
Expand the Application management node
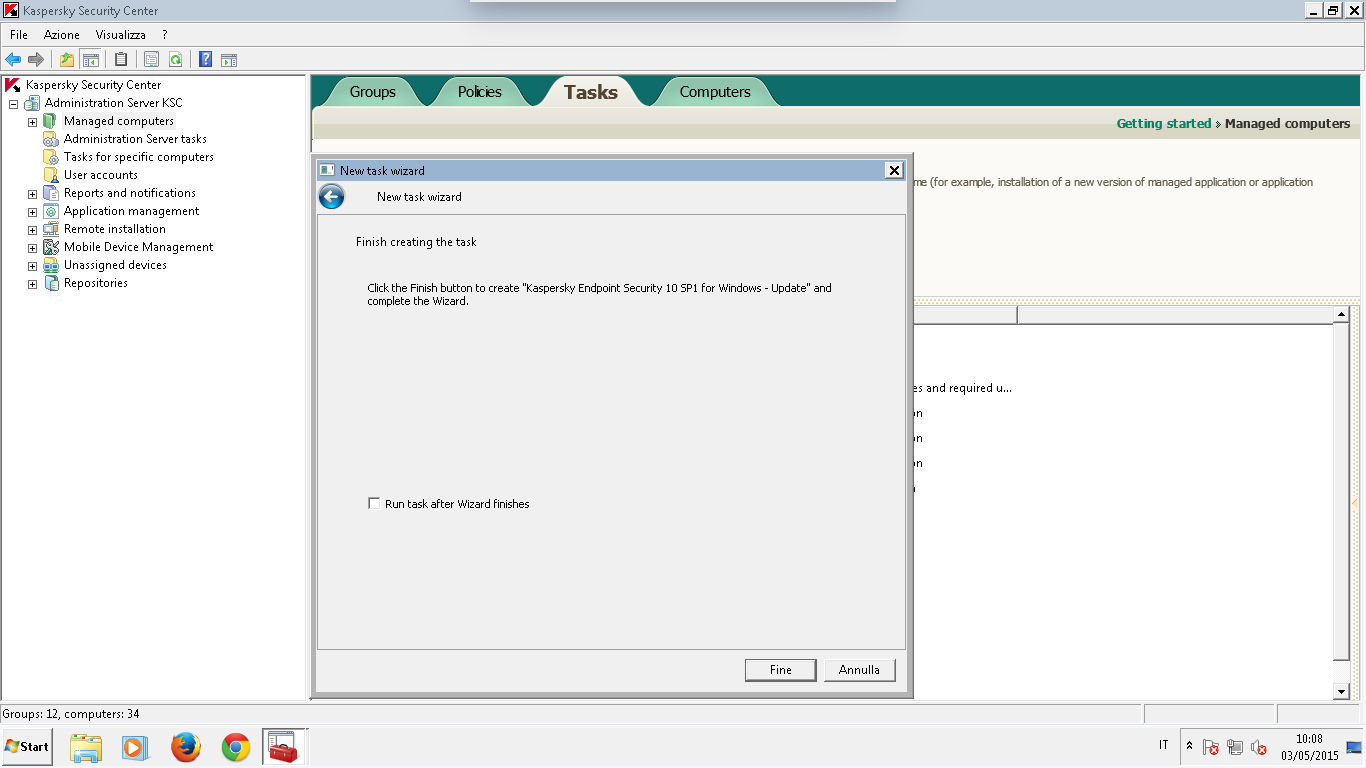(32, 211)
